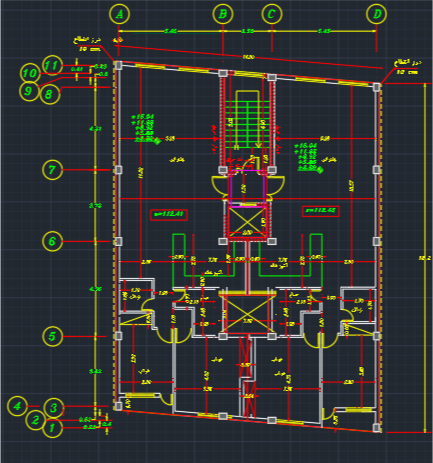Click the large crossed shaft box near bottom center
The width and height of the screenshot is (433, 463).
tap(247, 312)
